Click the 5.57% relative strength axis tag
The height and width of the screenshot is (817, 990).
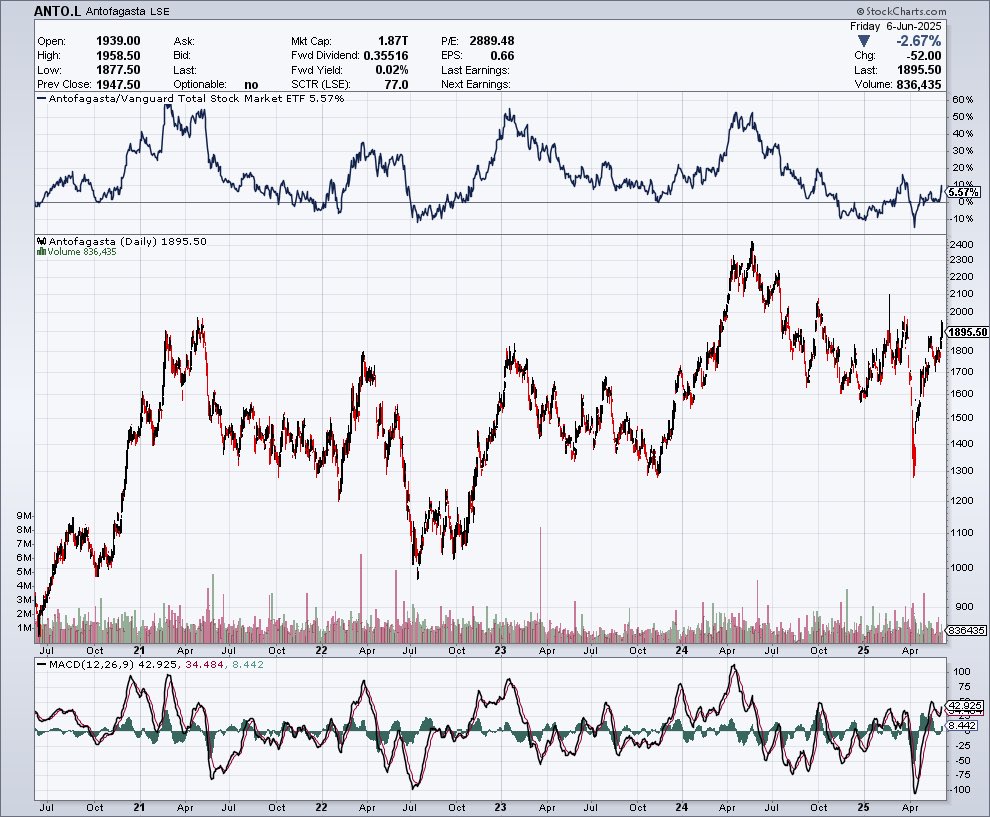pyautogui.click(x=963, y=192)
